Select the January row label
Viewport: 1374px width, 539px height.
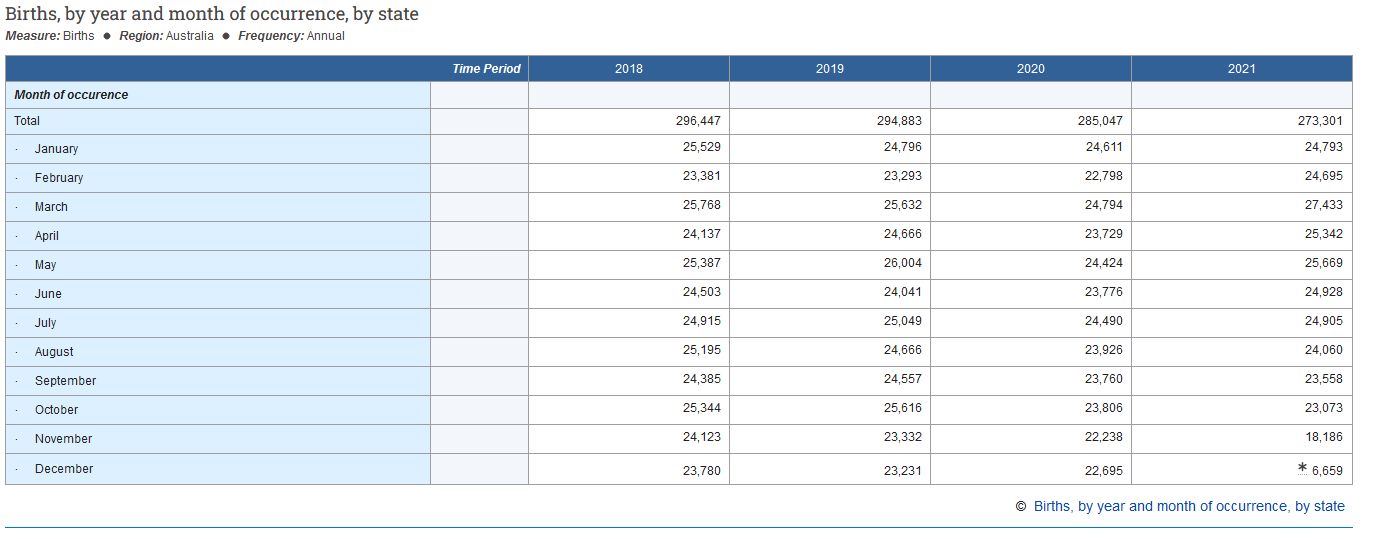tap(56, 149)
